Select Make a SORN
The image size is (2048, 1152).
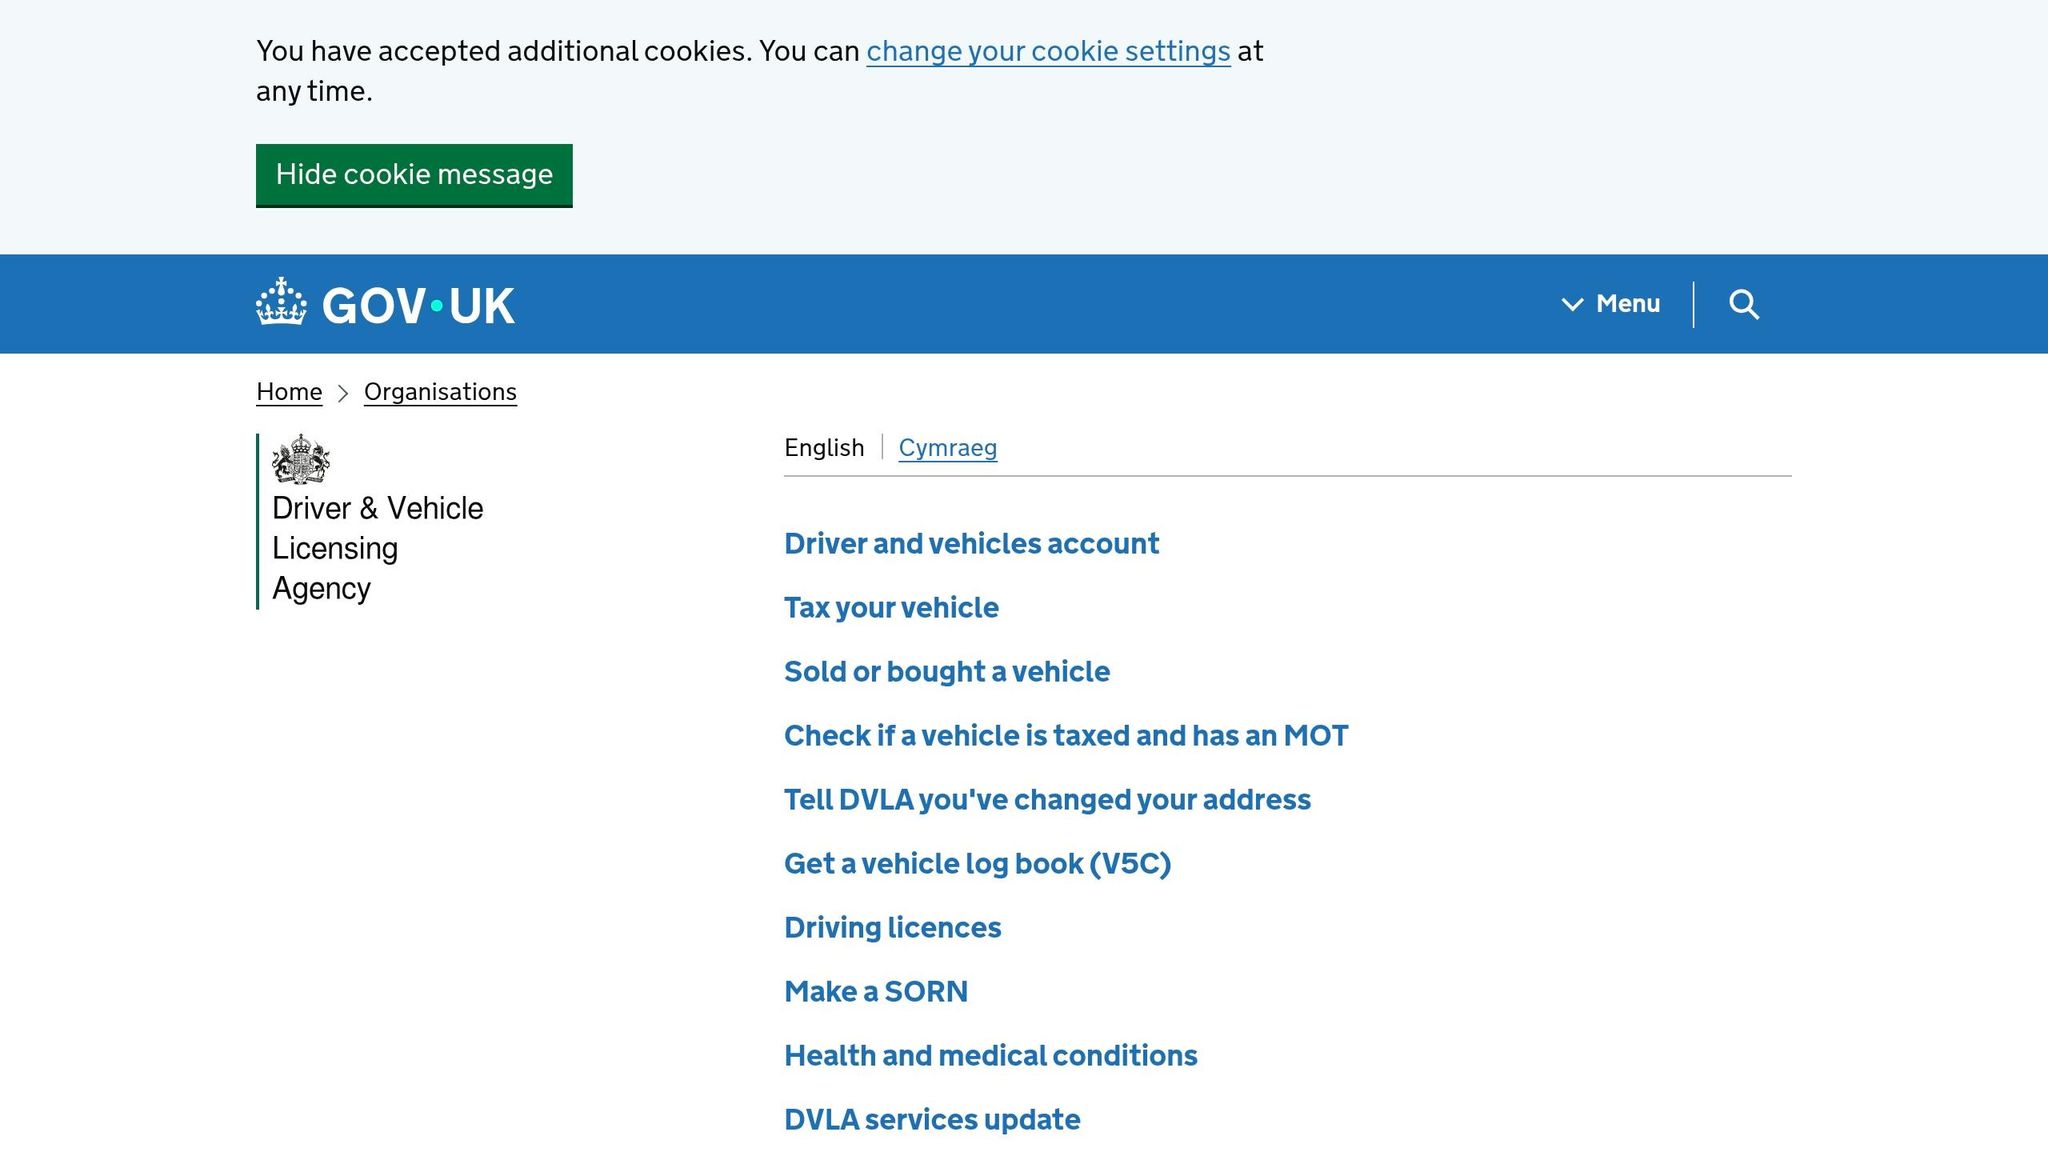point(876,991)
